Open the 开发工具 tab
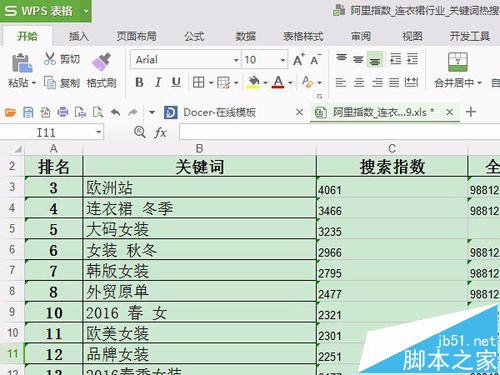Image resolution: width=500 pixels, height=375 pixels. pyautogui.click(x=470, y=36)
